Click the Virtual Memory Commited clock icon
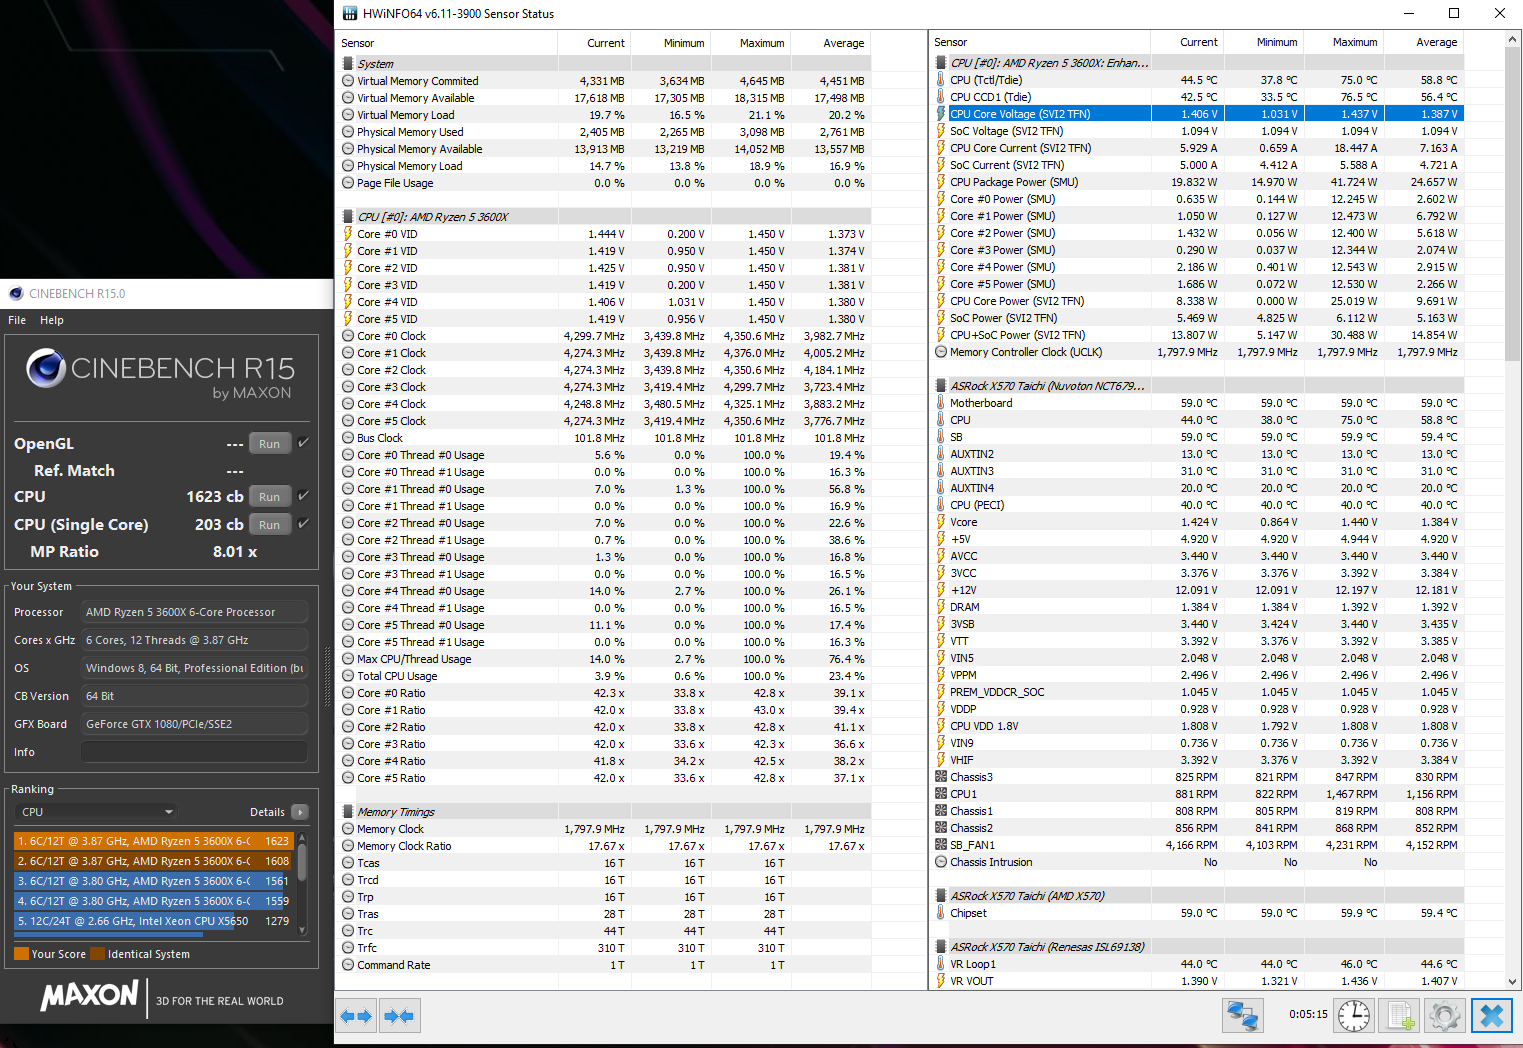Screen dimensions: 1523x1048 [x=348, y=81]
